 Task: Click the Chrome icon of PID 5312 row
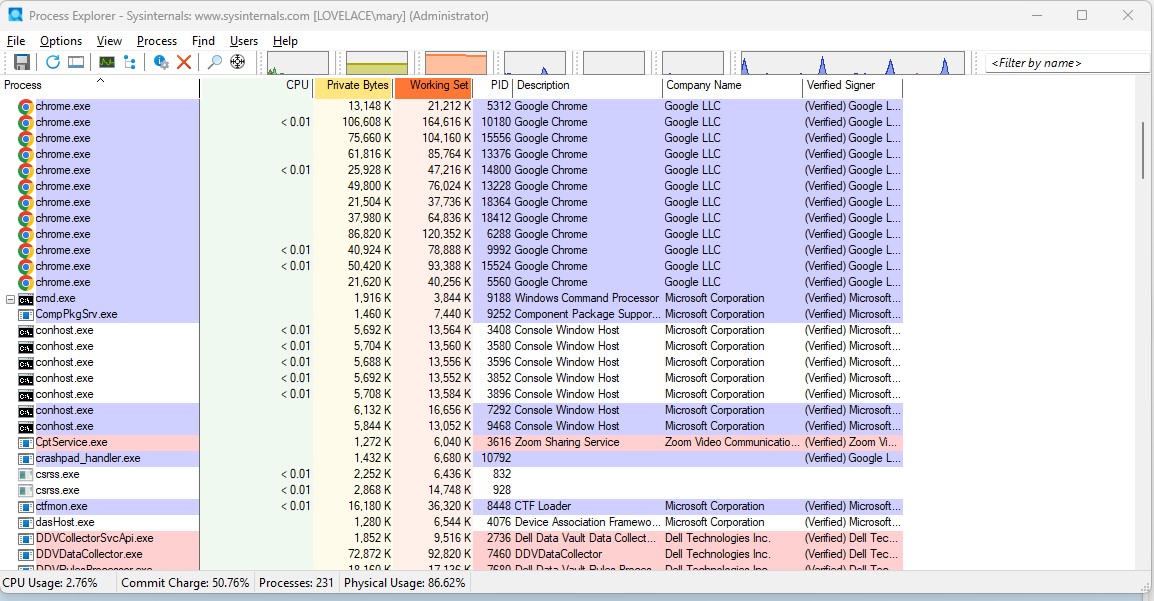[x=26, y=107]
